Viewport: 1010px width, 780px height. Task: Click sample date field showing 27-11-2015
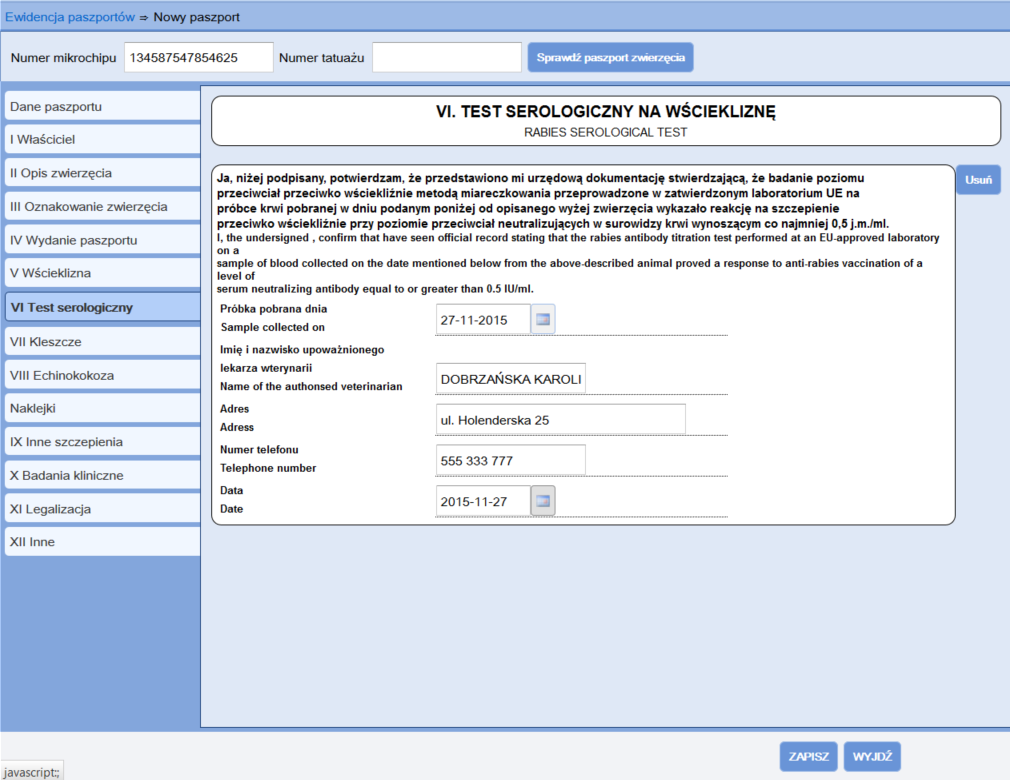tap(483, 319)
